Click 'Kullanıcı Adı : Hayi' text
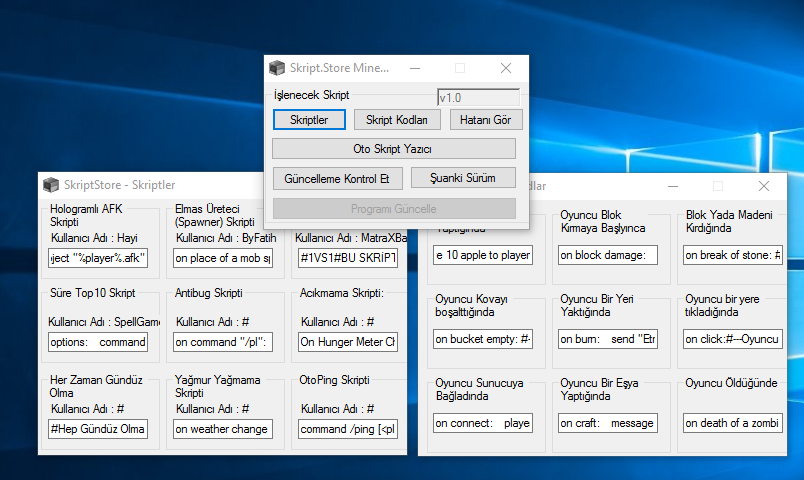Viewport: 804px width, 480px height. 94,238
